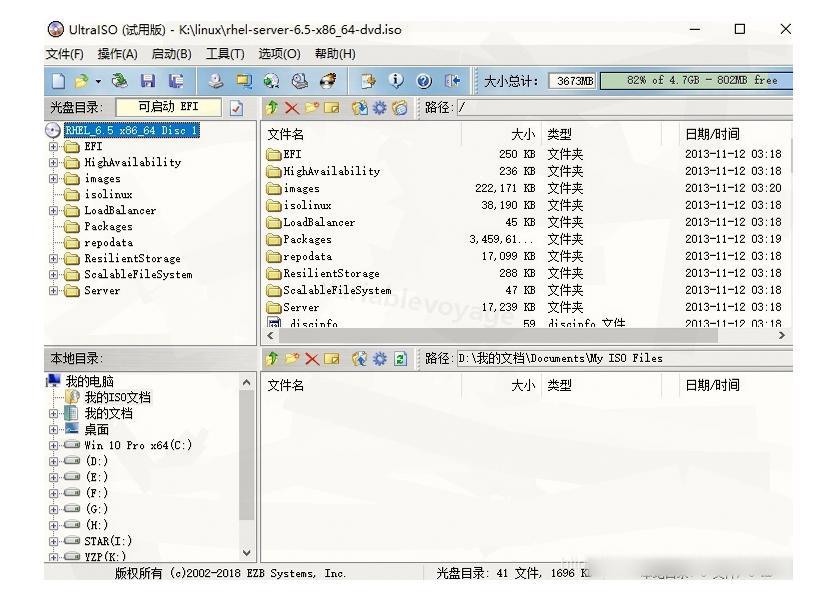Click gear icon in disc pane toolbar
Image resolution: width=837 pixels, height=601 pixels.
pyautogui.click(x=379, y=108)
